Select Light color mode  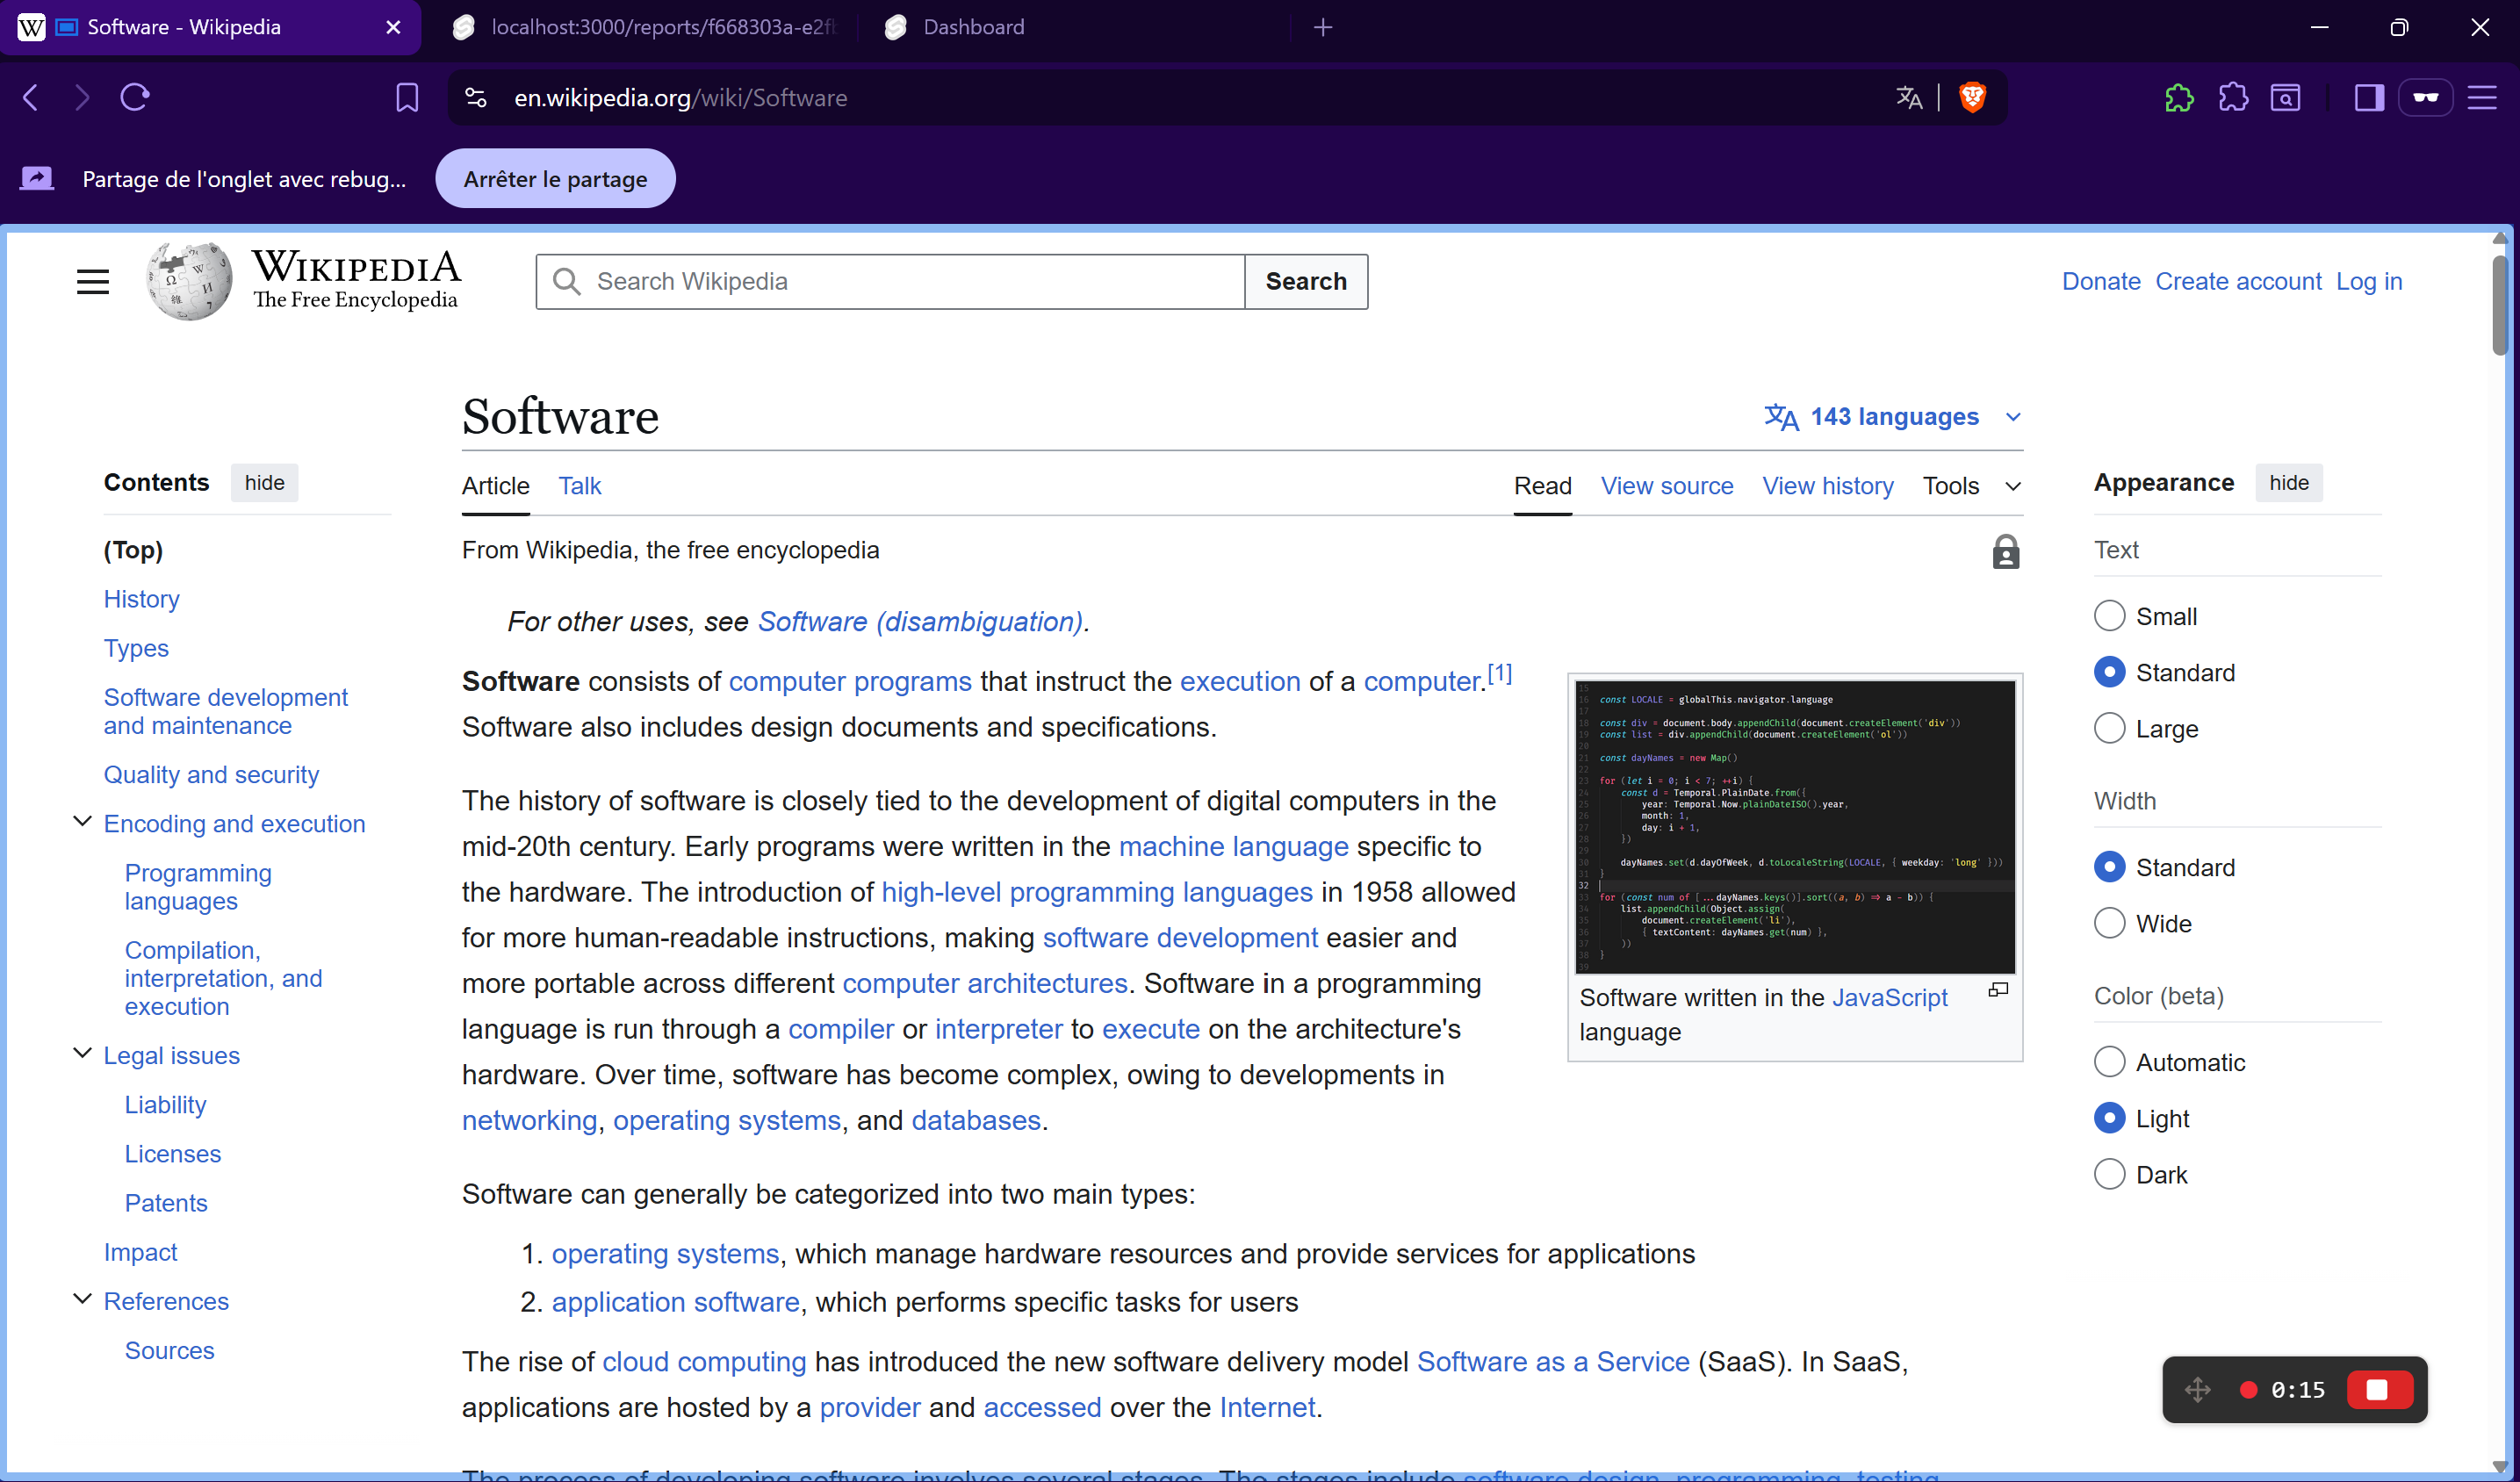pyautogui.click(x=2109, y=1118)
